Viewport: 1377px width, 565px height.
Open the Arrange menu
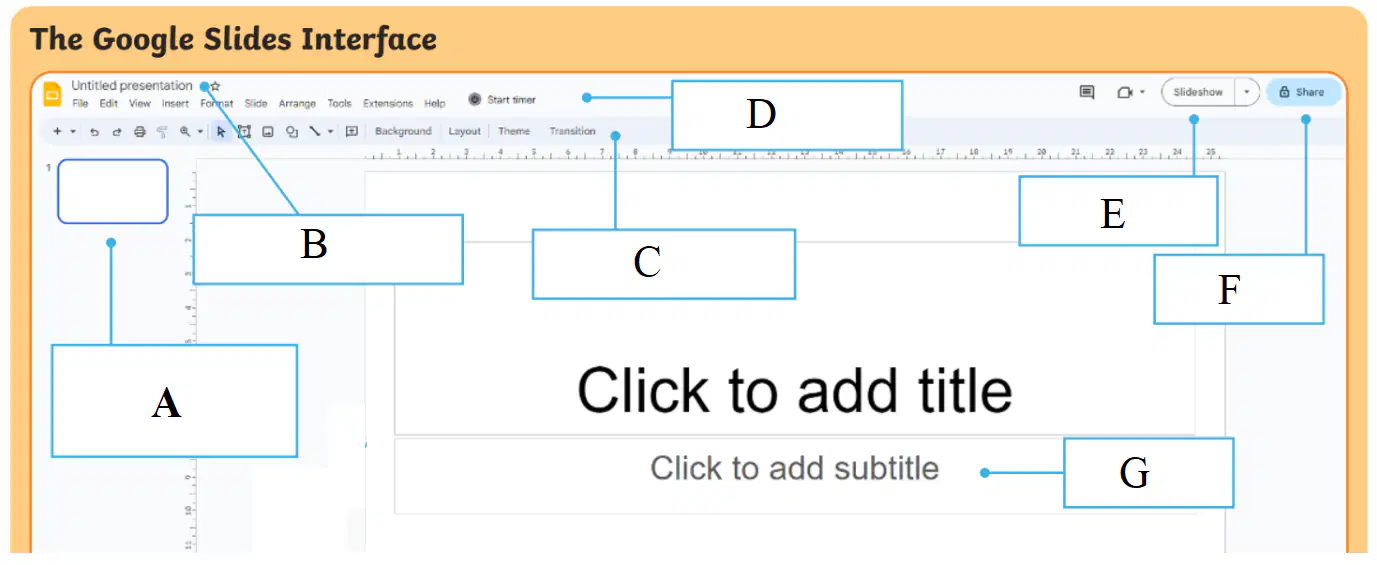(297, 103)
